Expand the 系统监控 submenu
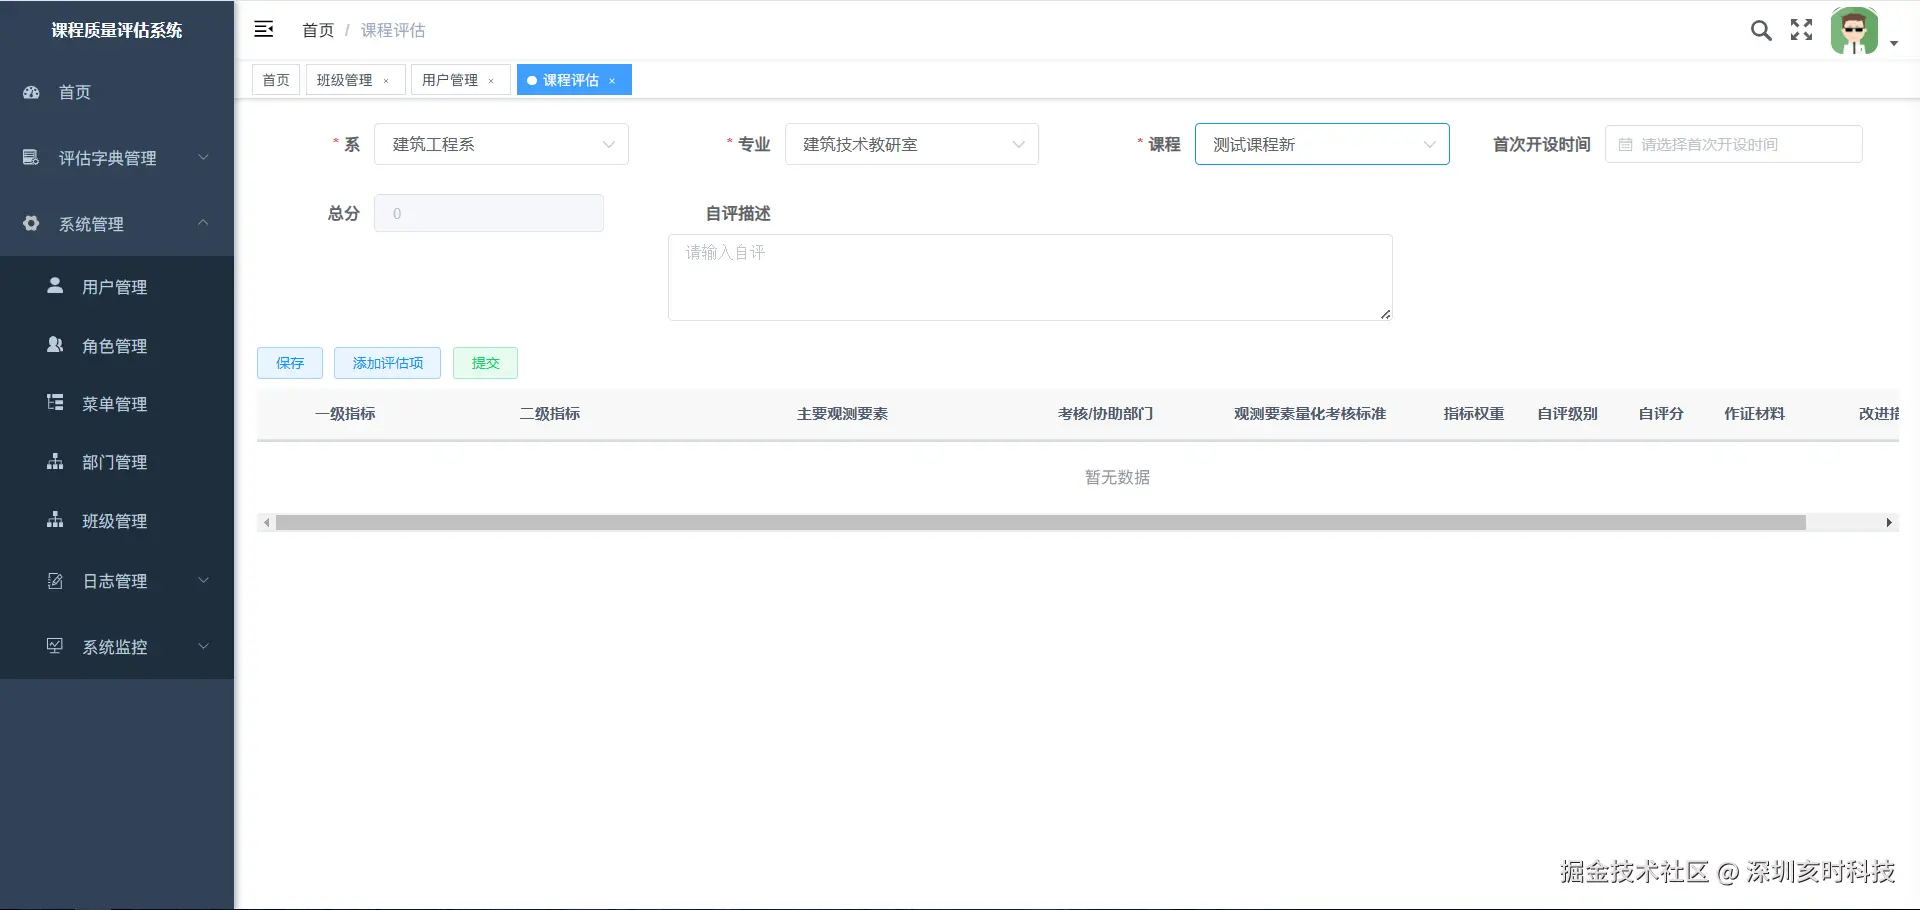The height and width of the screenshot is (910, 1920). point(203,646)
